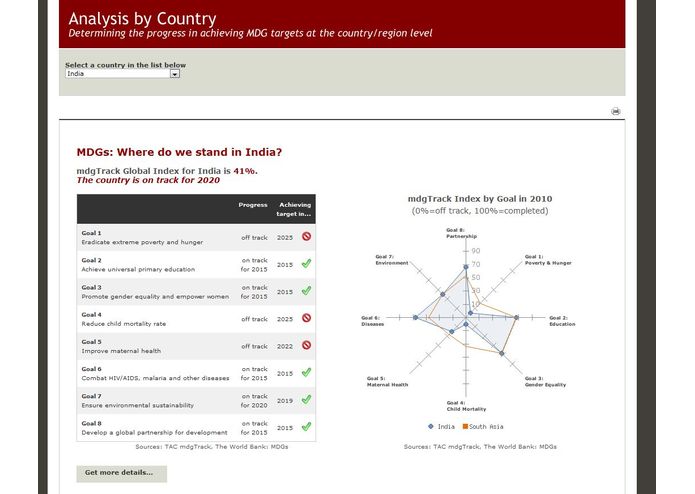Image resolution: width=695 pixels, height=494 pixels.
Task: Click Goal 1: Poverty & Hunger chart label
Action: click(548, 260)
